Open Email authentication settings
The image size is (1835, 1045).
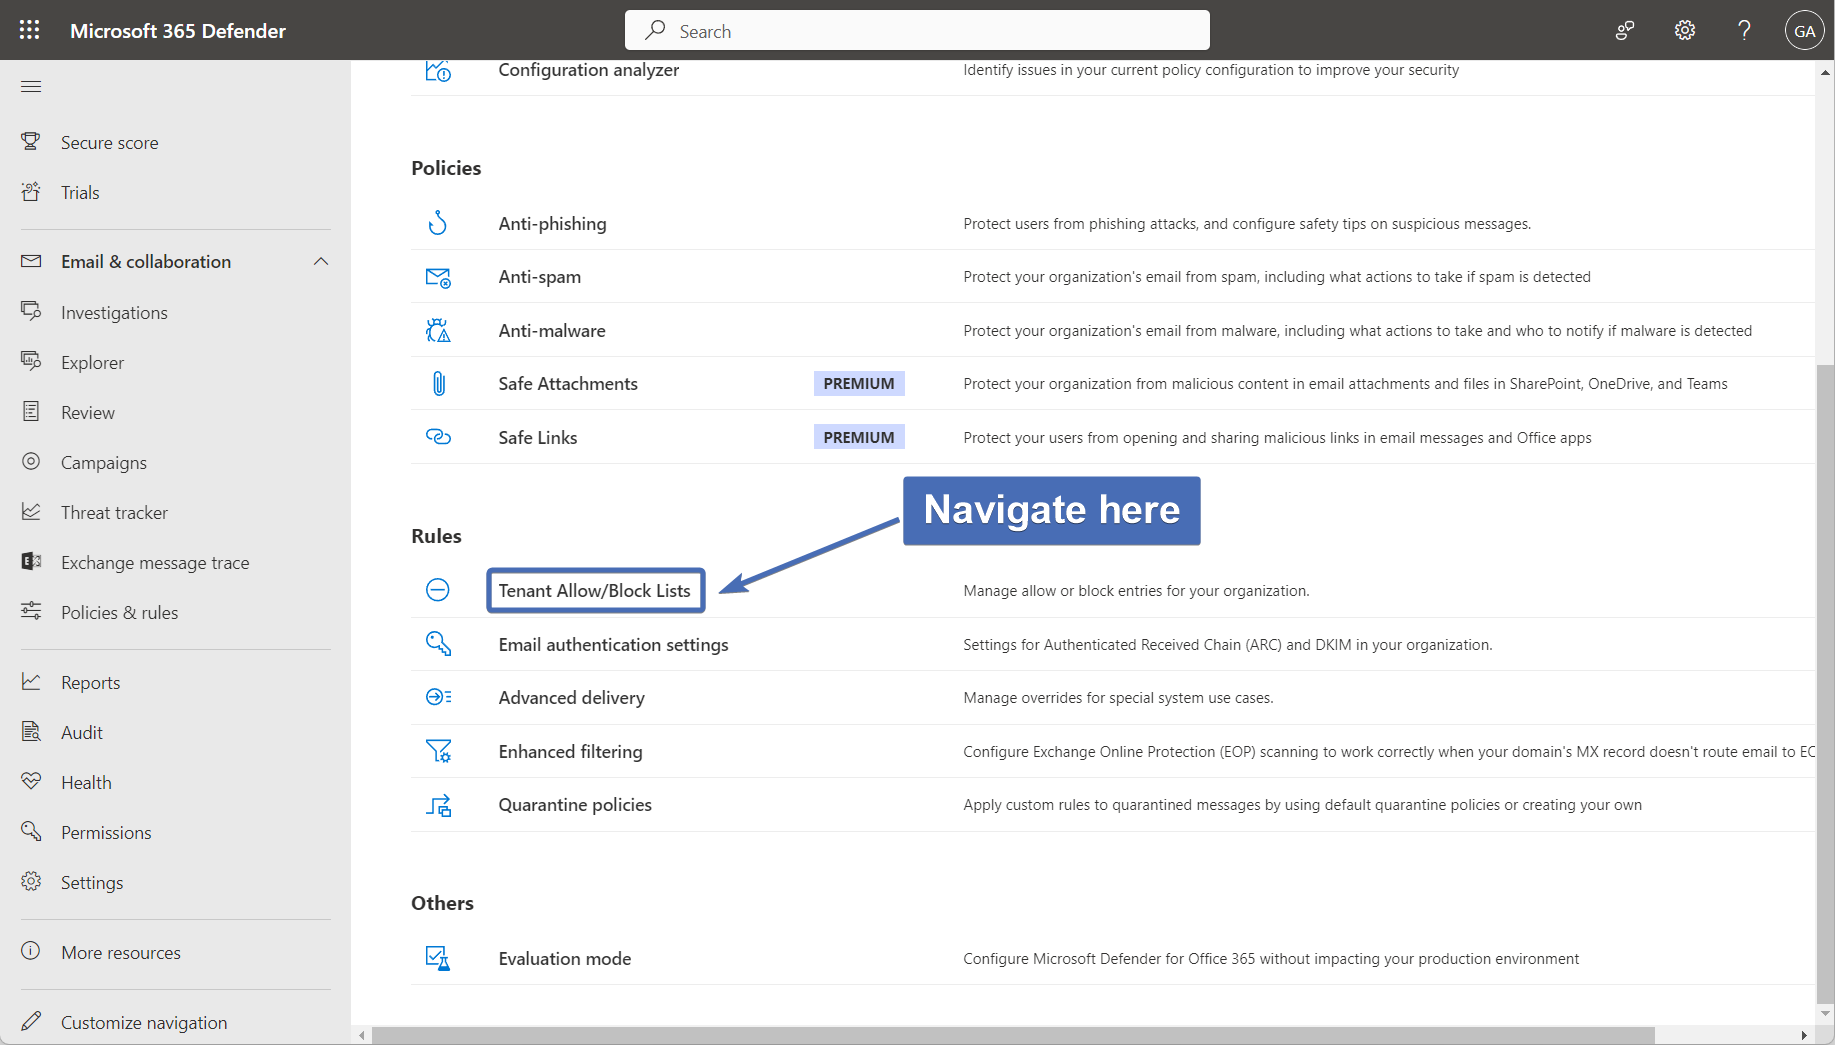point(613,645)
